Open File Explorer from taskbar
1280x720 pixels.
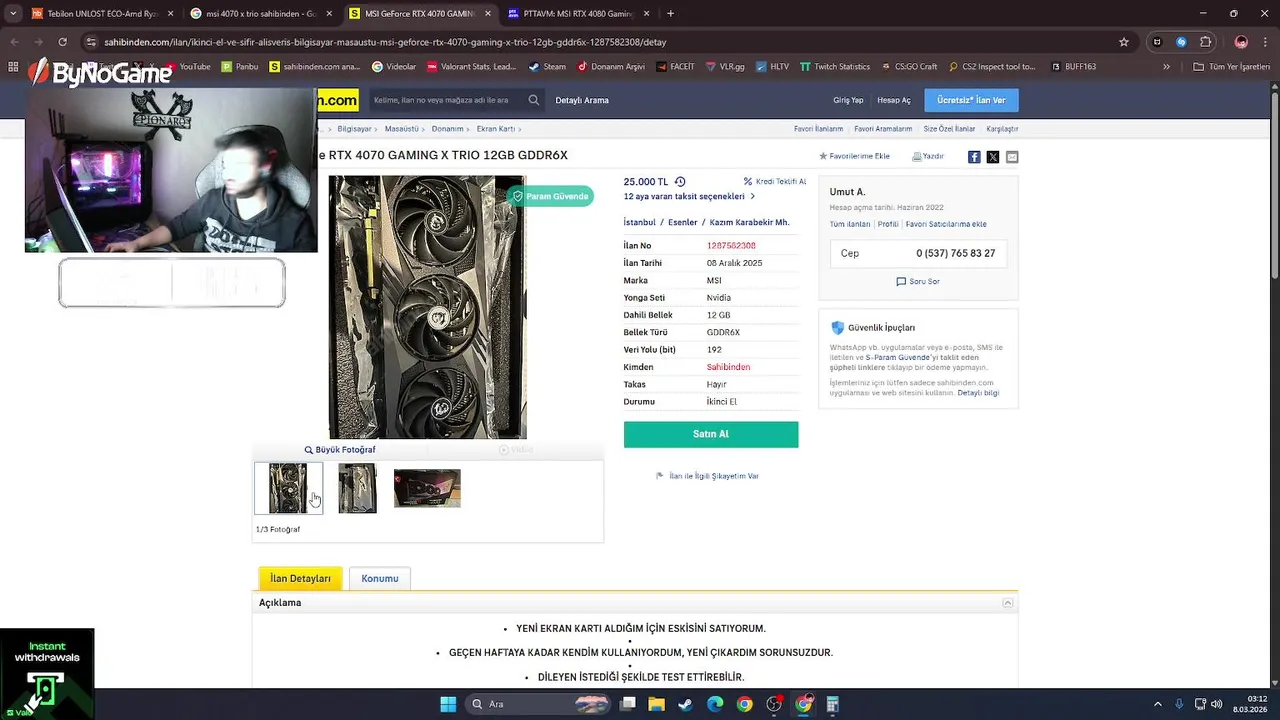656,704
